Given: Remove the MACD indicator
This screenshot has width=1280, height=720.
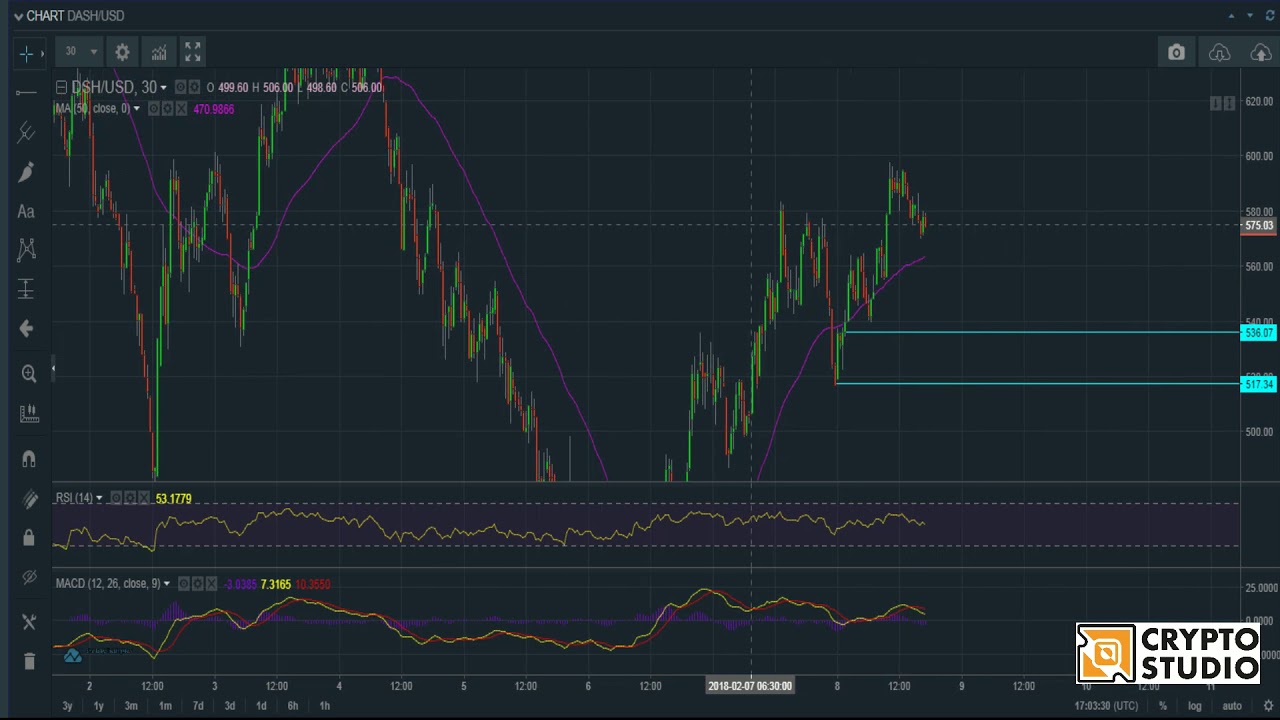Looking at the screenshot, I should coord(212,583).
